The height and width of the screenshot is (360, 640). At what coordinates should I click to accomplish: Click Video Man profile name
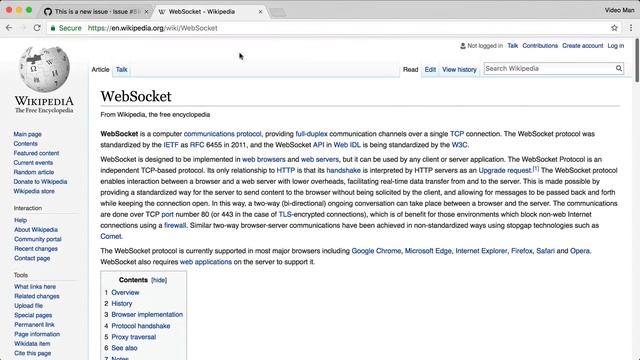coord(620,10)
